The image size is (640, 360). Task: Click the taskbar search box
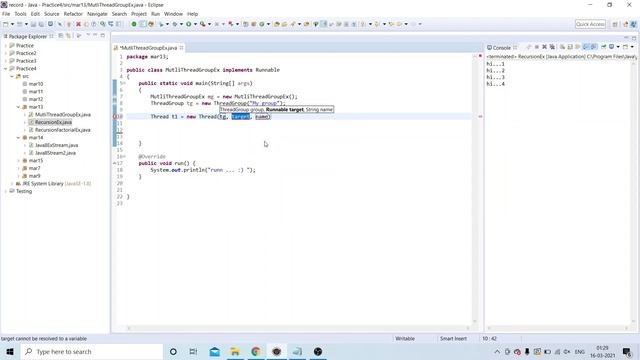(91, 351)
